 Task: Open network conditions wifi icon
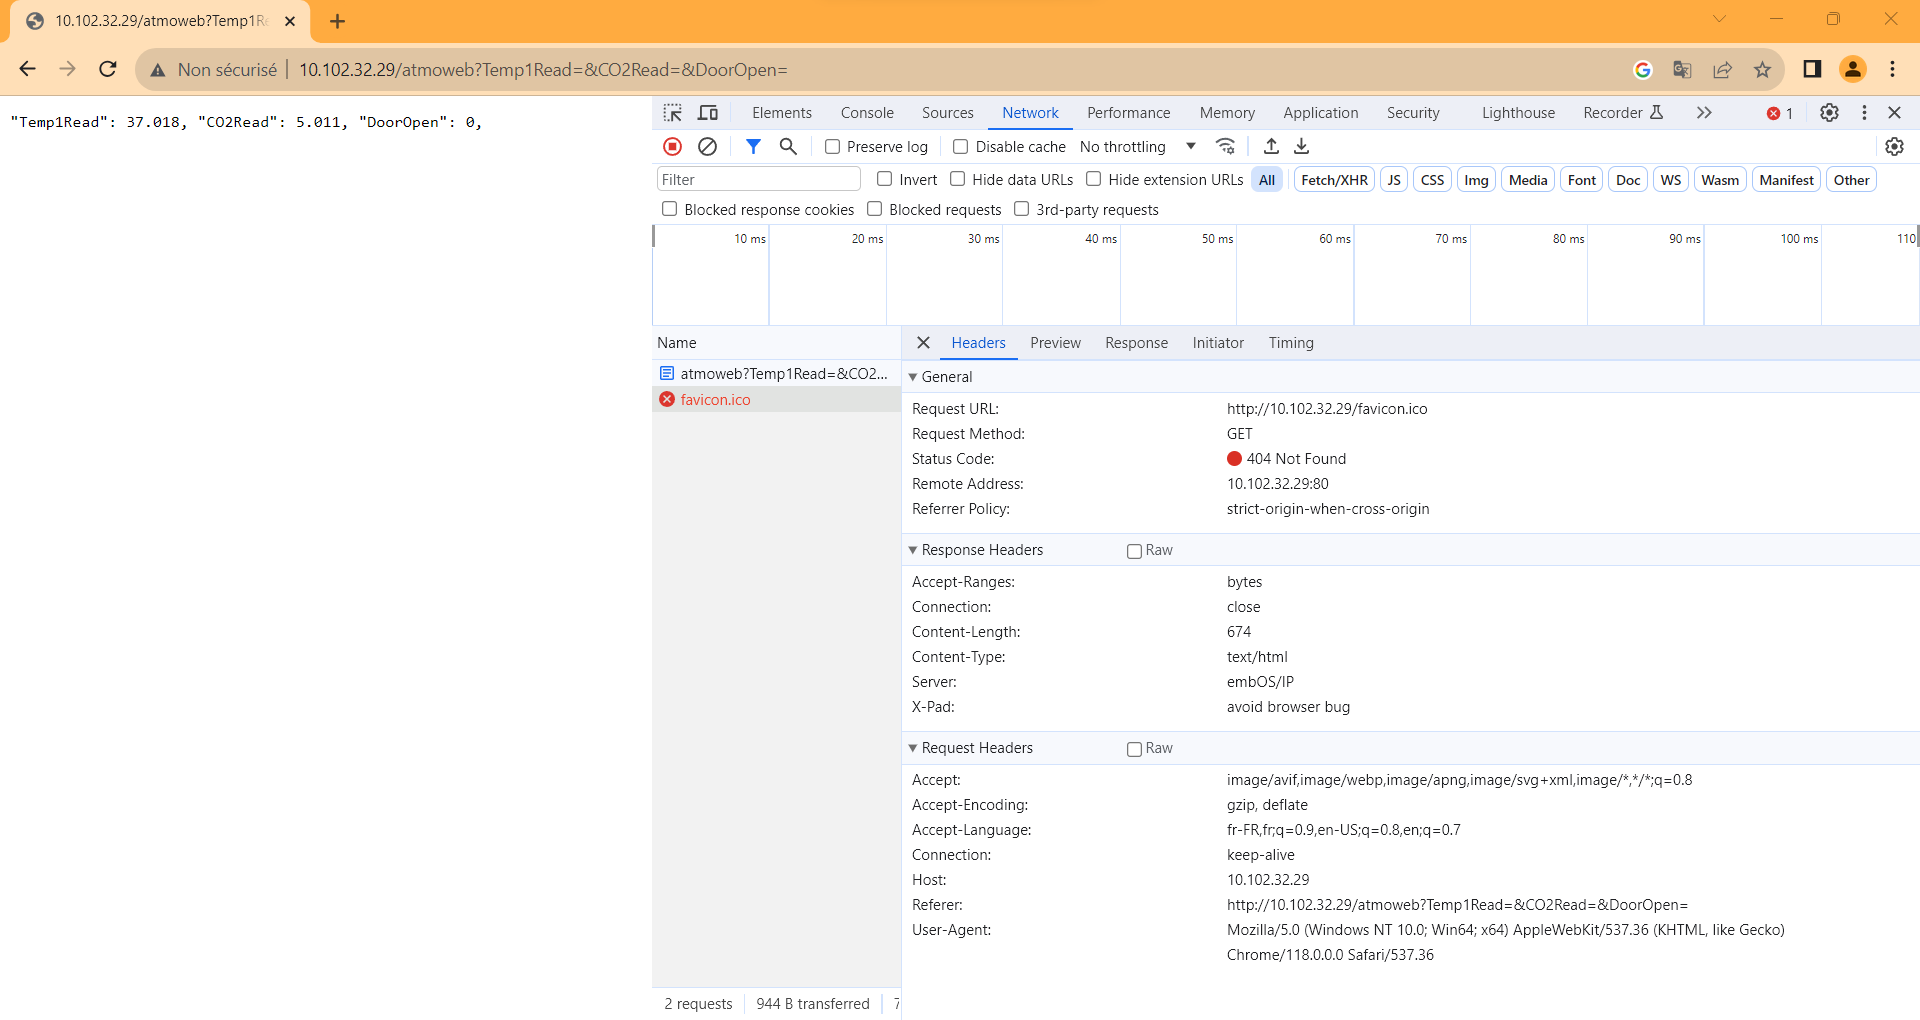[x=1225, y=147]
